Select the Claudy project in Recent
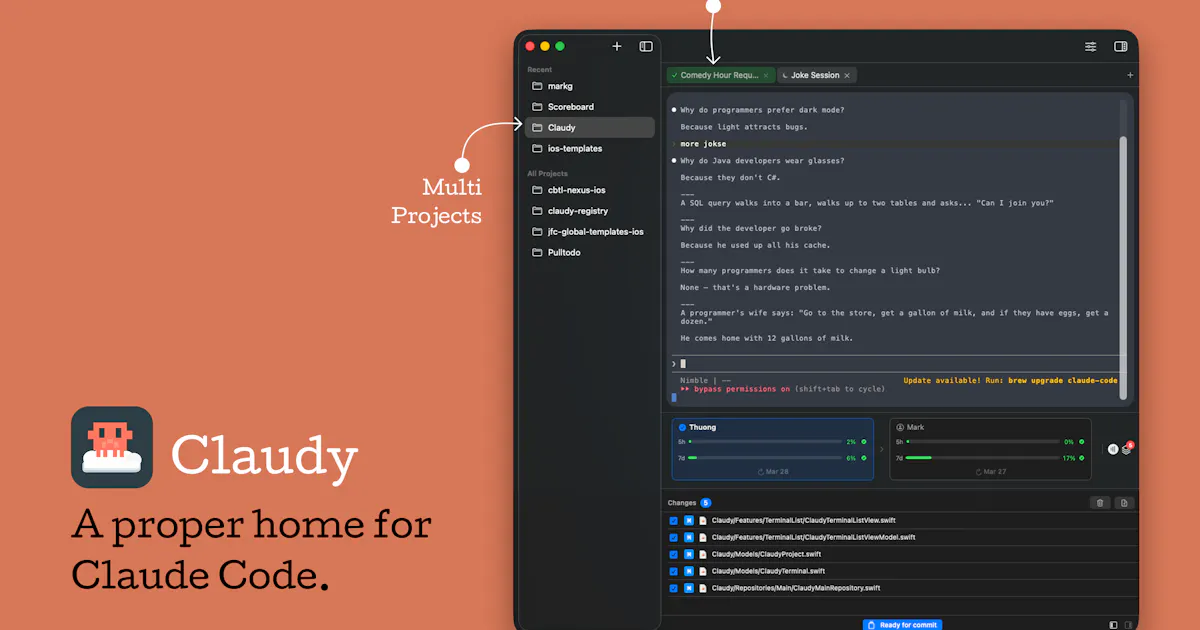This screenshot has height=630, width=1200. 589,128
